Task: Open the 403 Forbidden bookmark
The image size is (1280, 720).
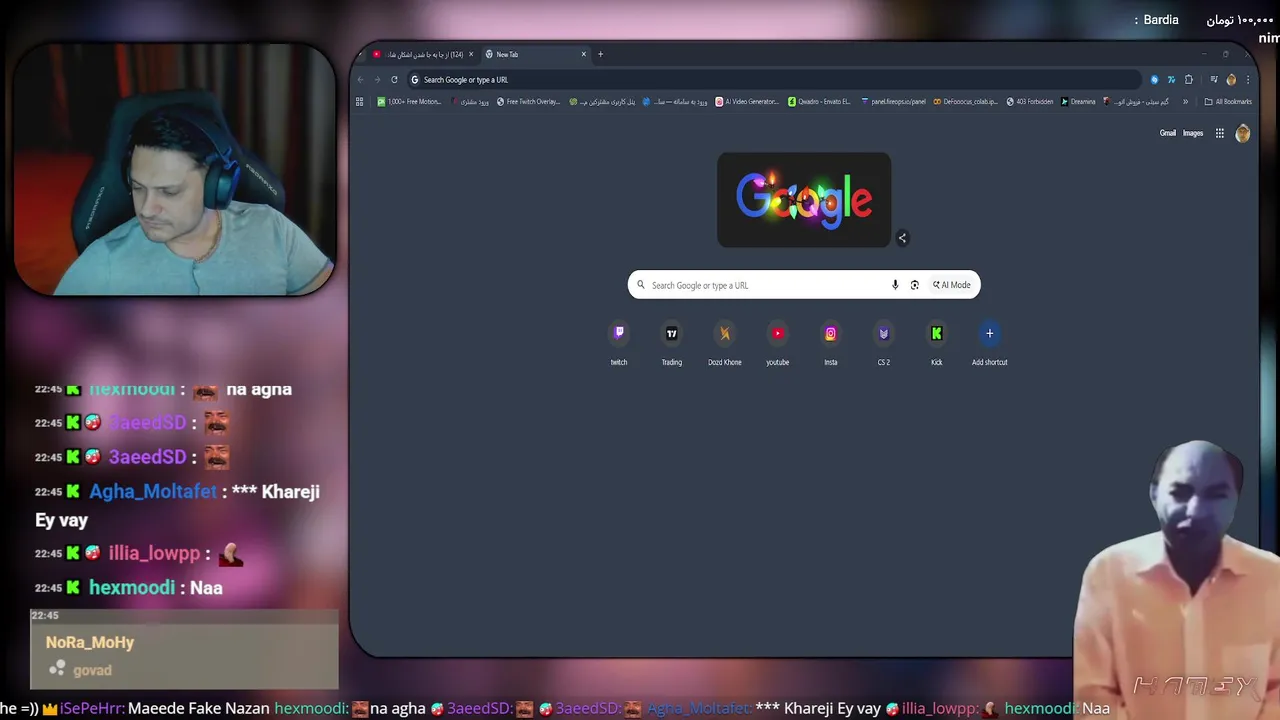Action: click(1030, 101)
